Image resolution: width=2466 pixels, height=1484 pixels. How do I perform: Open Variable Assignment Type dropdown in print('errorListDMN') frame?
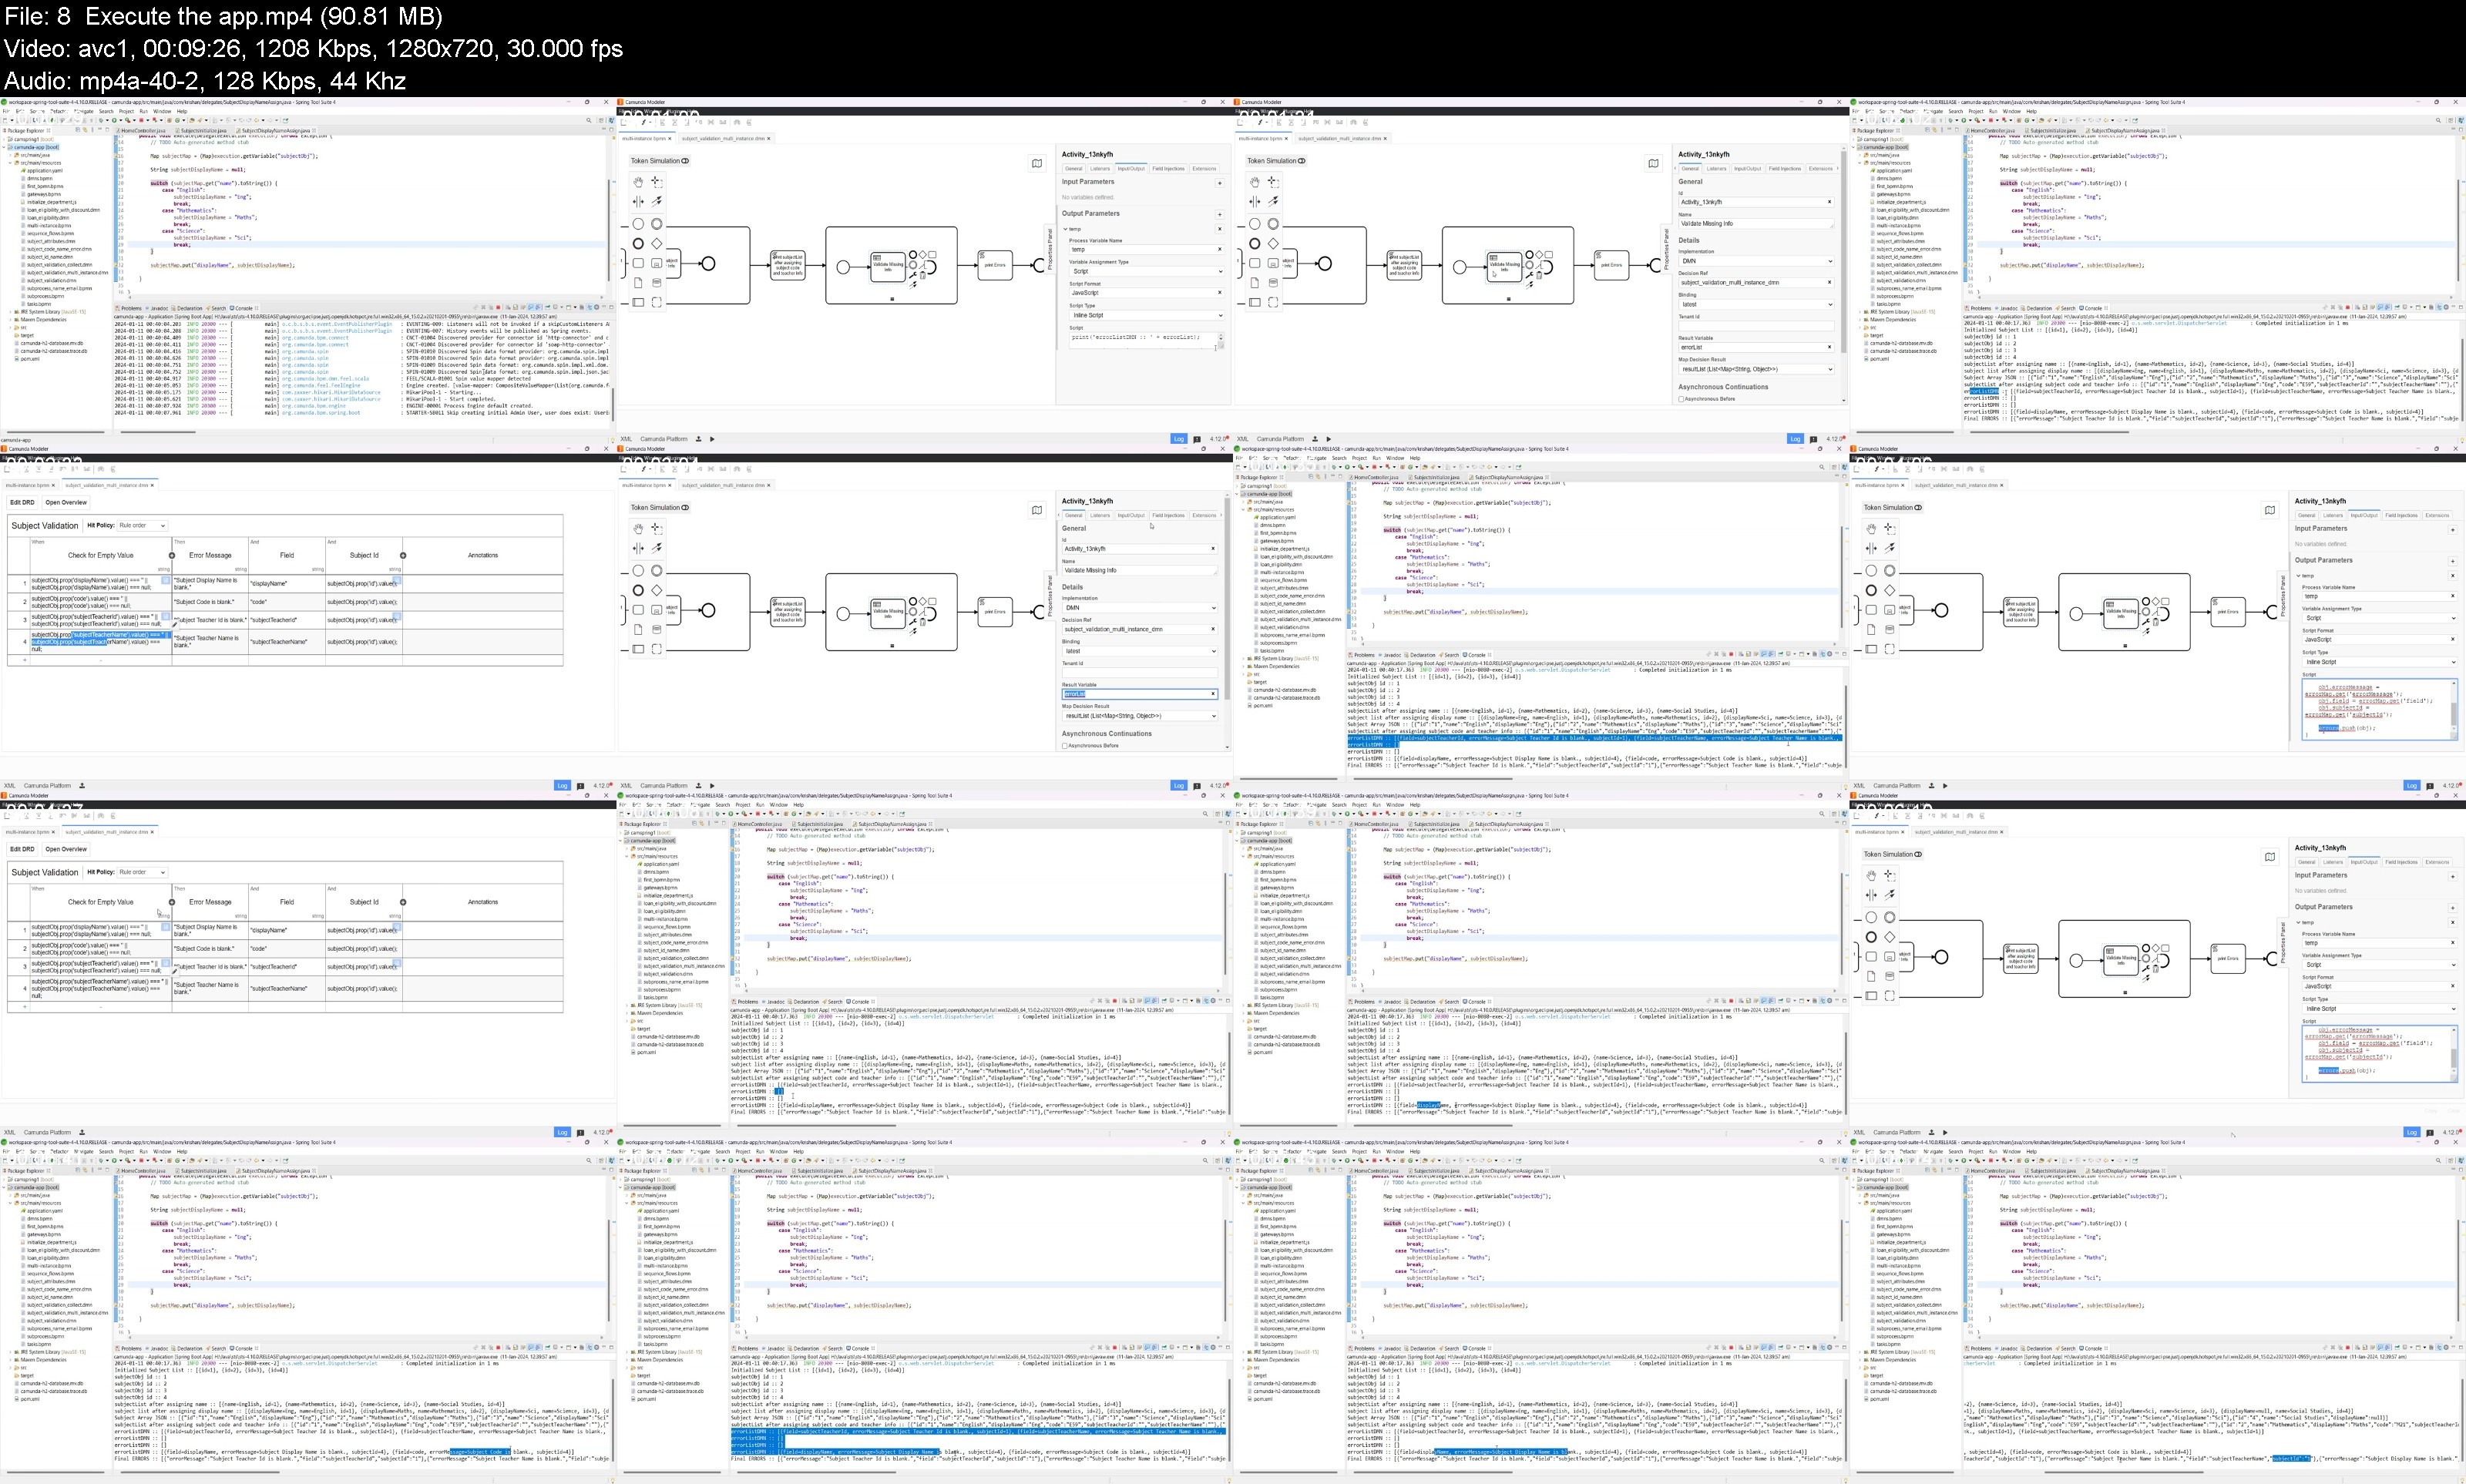[x=1145, y=271]
